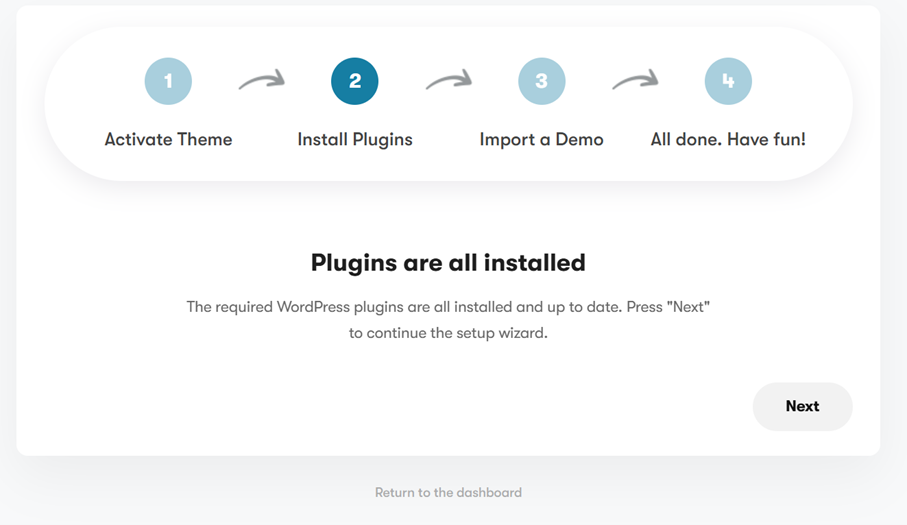
Task: Click arrow between steps 1 and 2
Action: (261, 81)
